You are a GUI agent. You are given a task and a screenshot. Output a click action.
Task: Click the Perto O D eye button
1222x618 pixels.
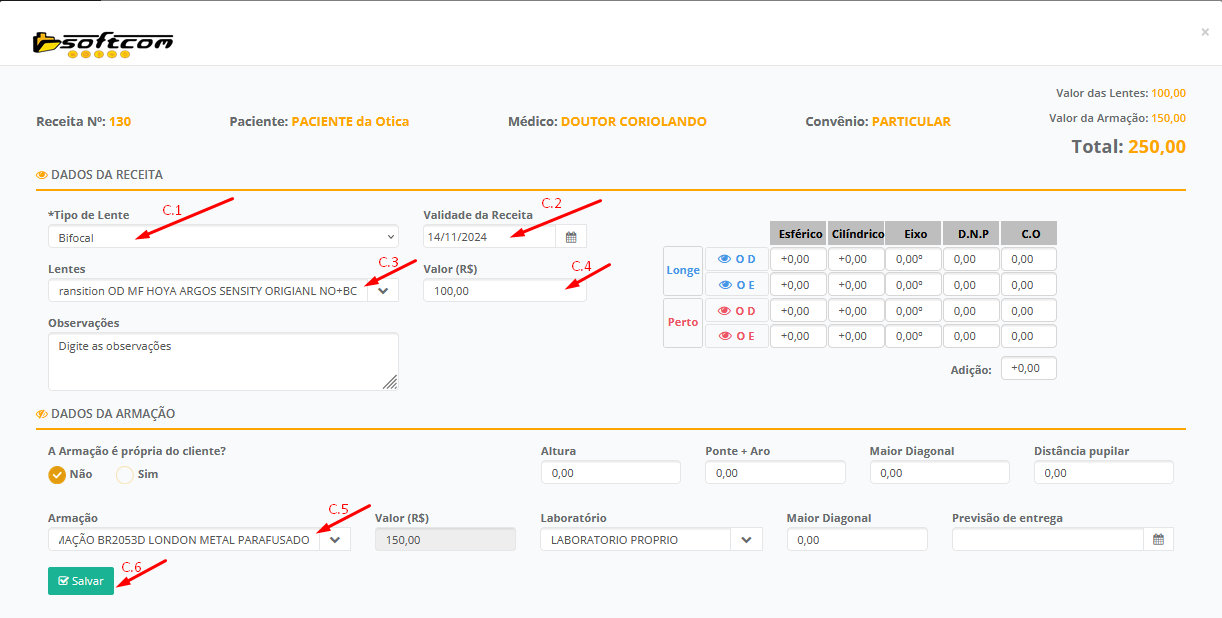point(736,311)
